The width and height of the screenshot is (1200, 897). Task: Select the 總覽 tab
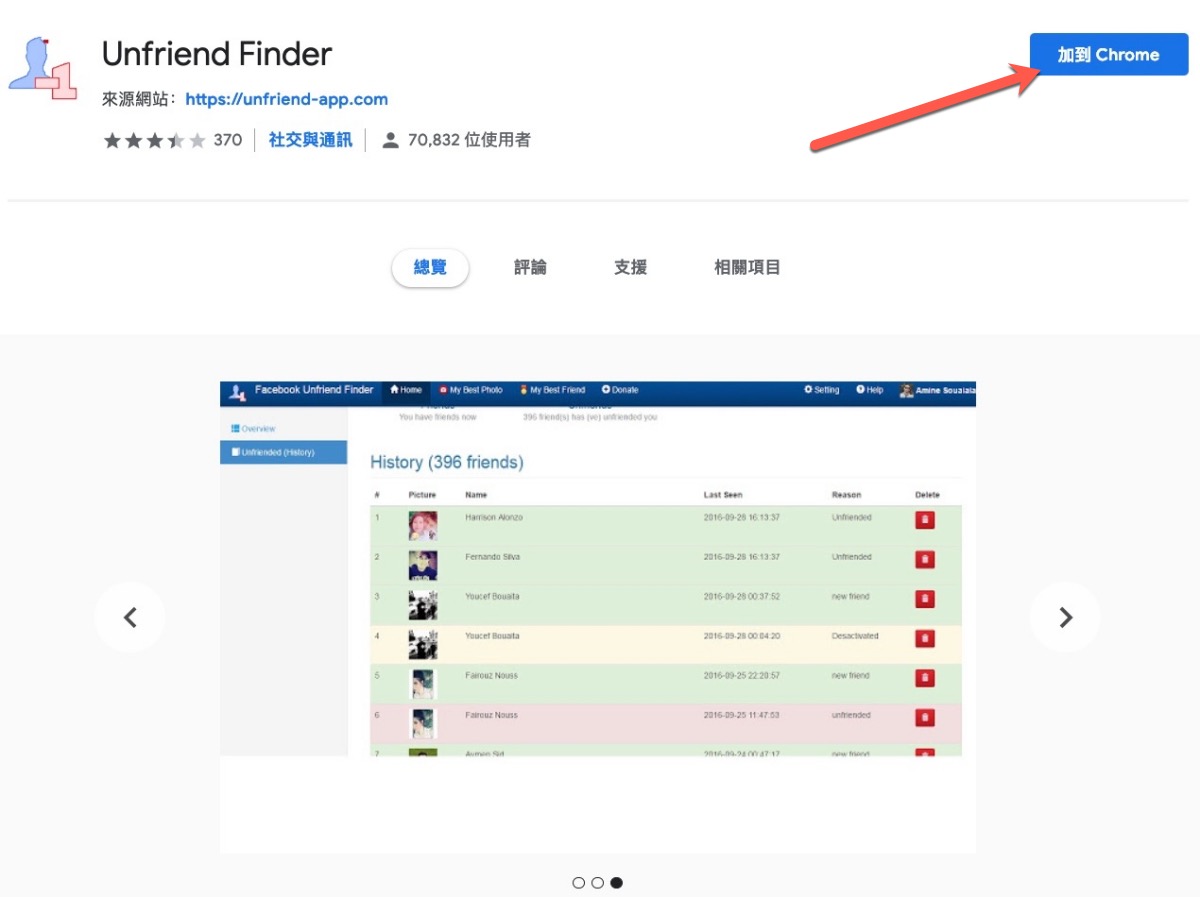click(x=430, y=268)
